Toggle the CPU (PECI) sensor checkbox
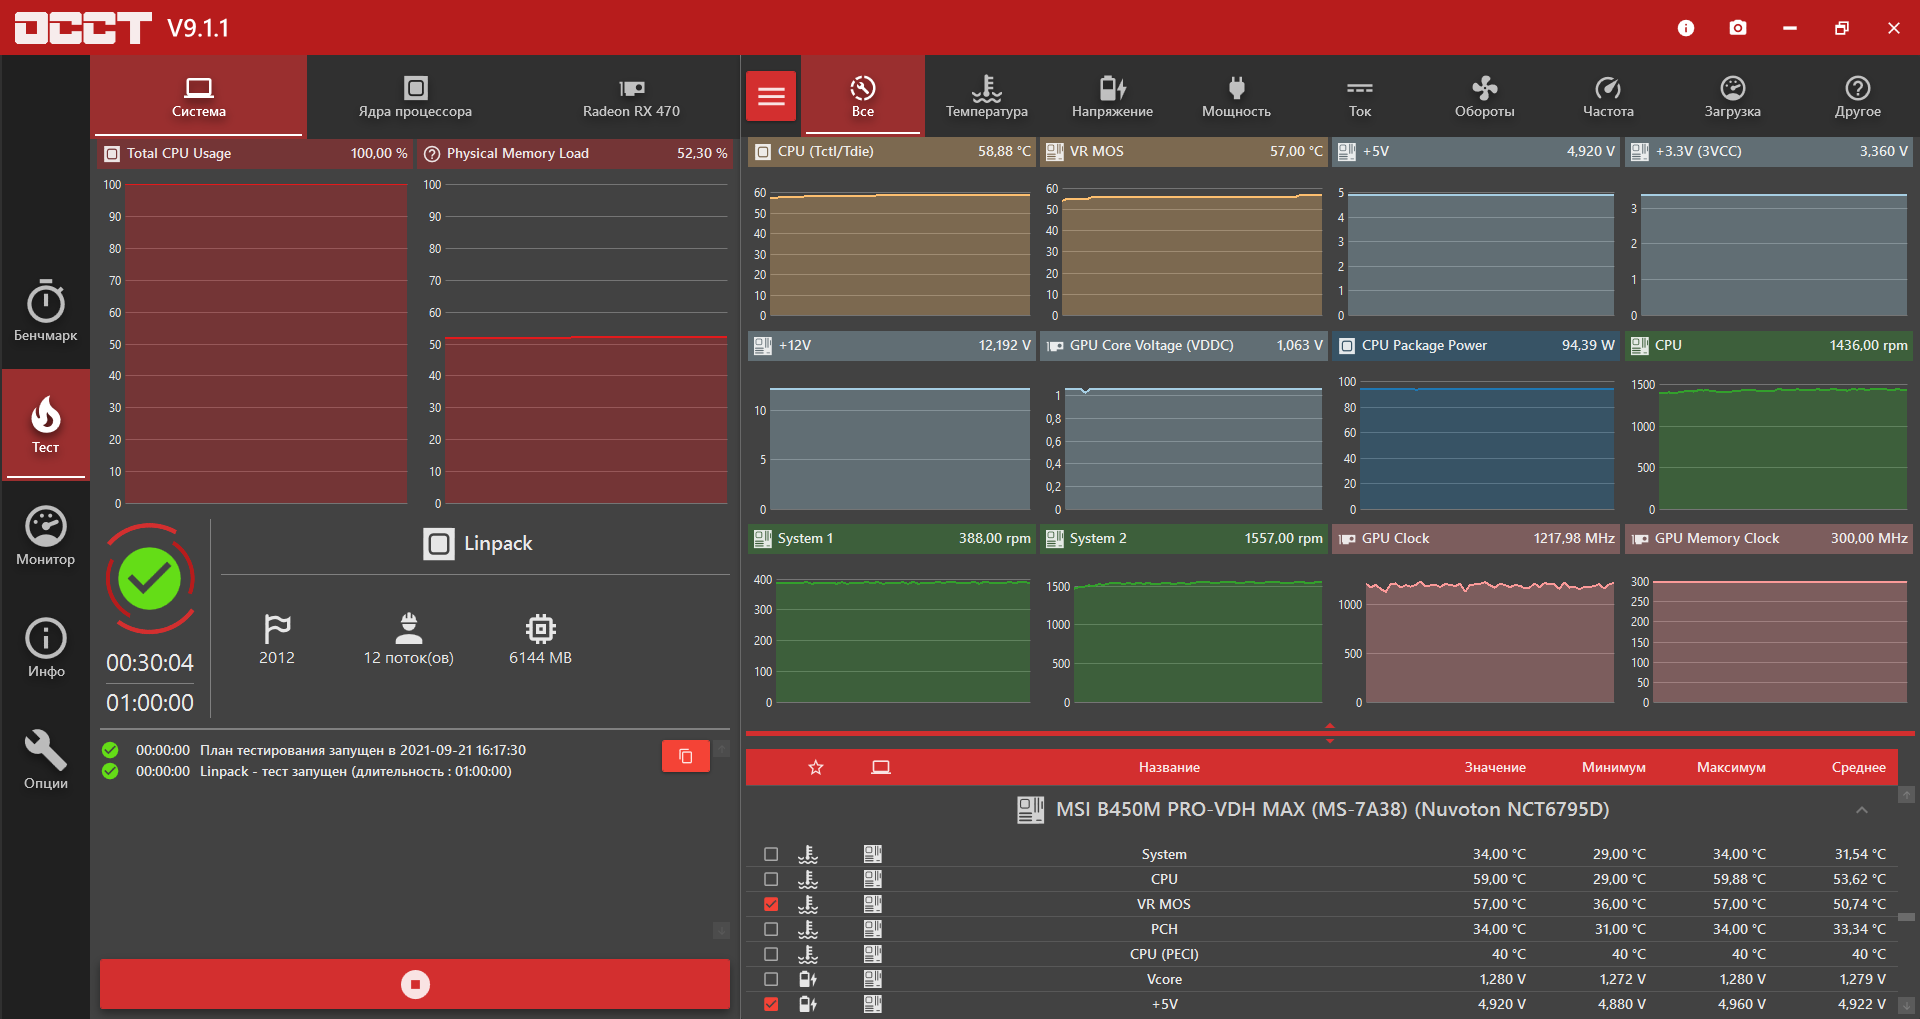This screenshot has height=1019, width=1920. coord(771,954)
